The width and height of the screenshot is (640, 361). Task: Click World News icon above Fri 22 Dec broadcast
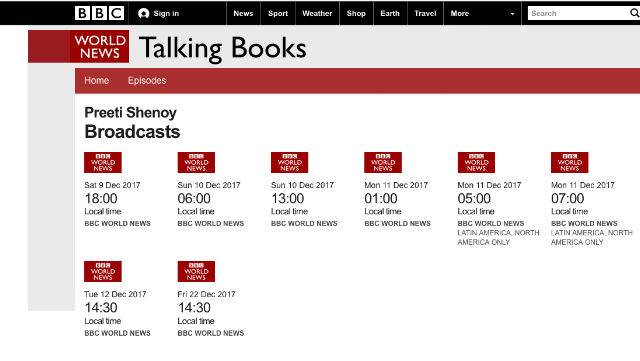196,272
